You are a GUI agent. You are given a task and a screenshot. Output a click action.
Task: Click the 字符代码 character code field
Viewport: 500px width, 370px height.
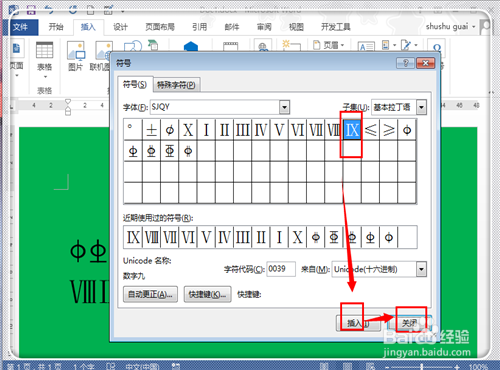[281, 269]
